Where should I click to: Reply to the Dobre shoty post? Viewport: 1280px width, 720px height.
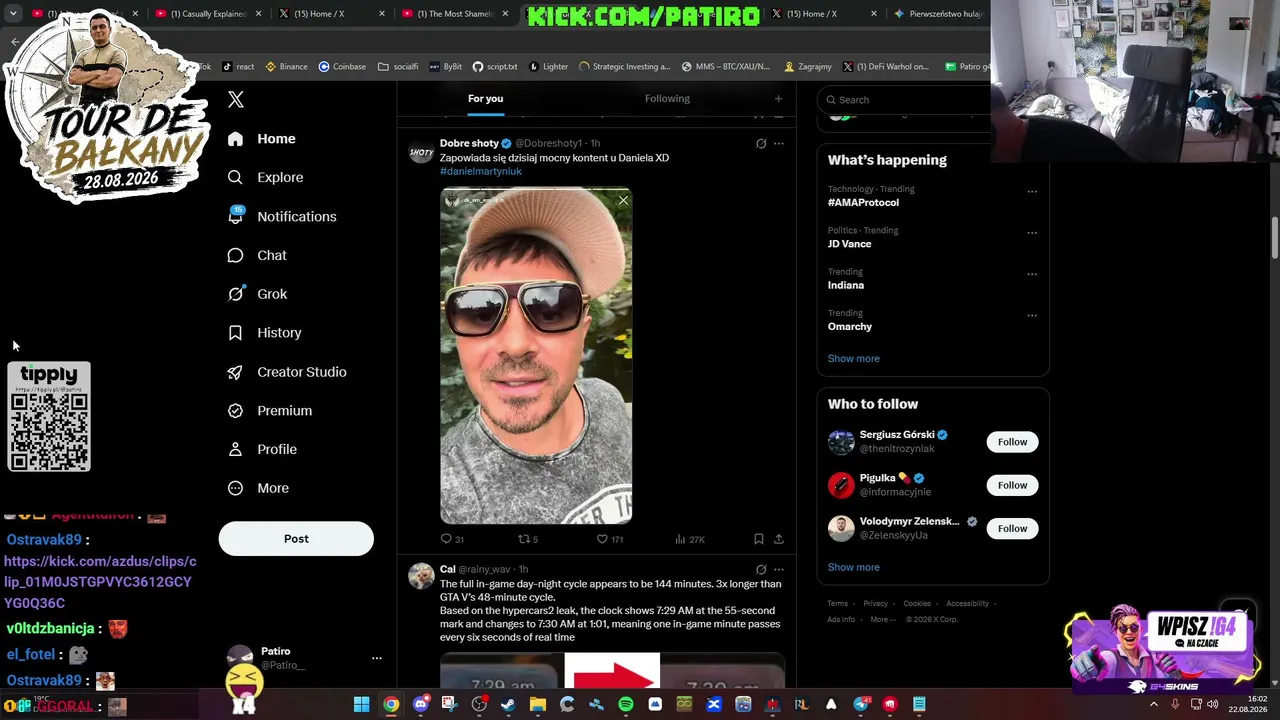click(x=452, y=539)
